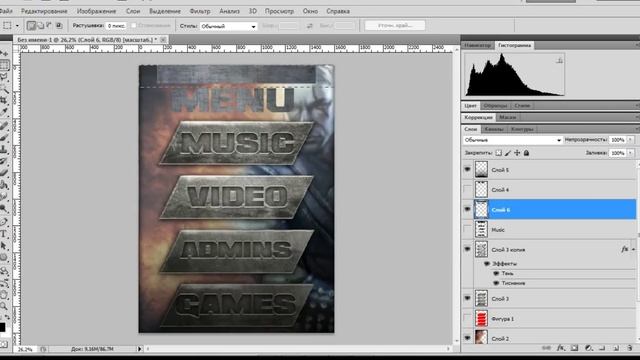Image resolution: width=640 pixels, height=360 pixels.
Task: Open the Layers panel options menu
Action: (x=637, y=129)
